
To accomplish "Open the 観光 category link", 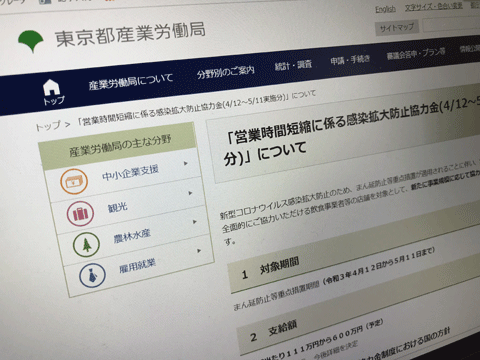I will point(117,208).
